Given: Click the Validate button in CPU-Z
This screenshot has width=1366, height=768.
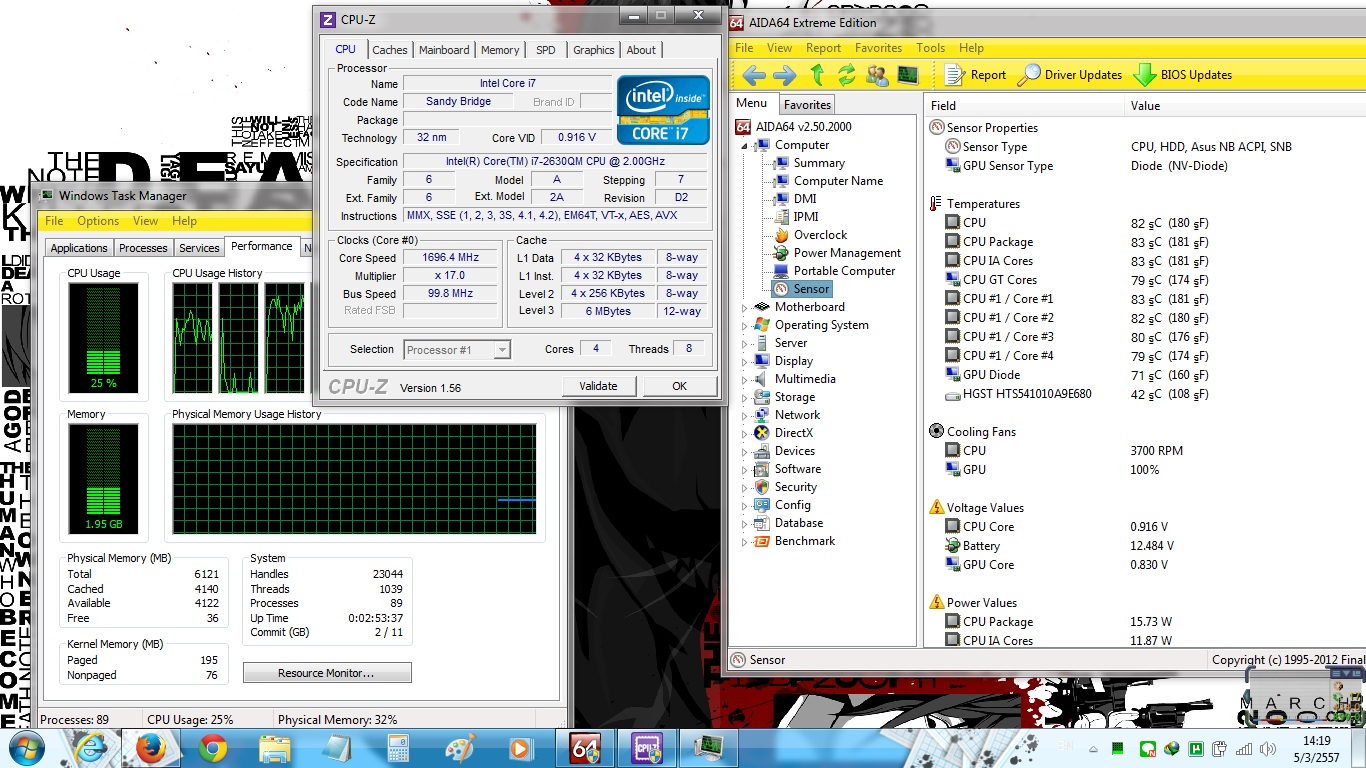Looking at the screenshot, I should pos(598,386).
